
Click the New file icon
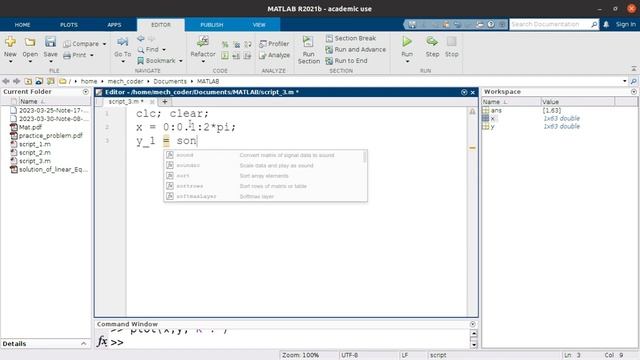(x=10, y=42)
